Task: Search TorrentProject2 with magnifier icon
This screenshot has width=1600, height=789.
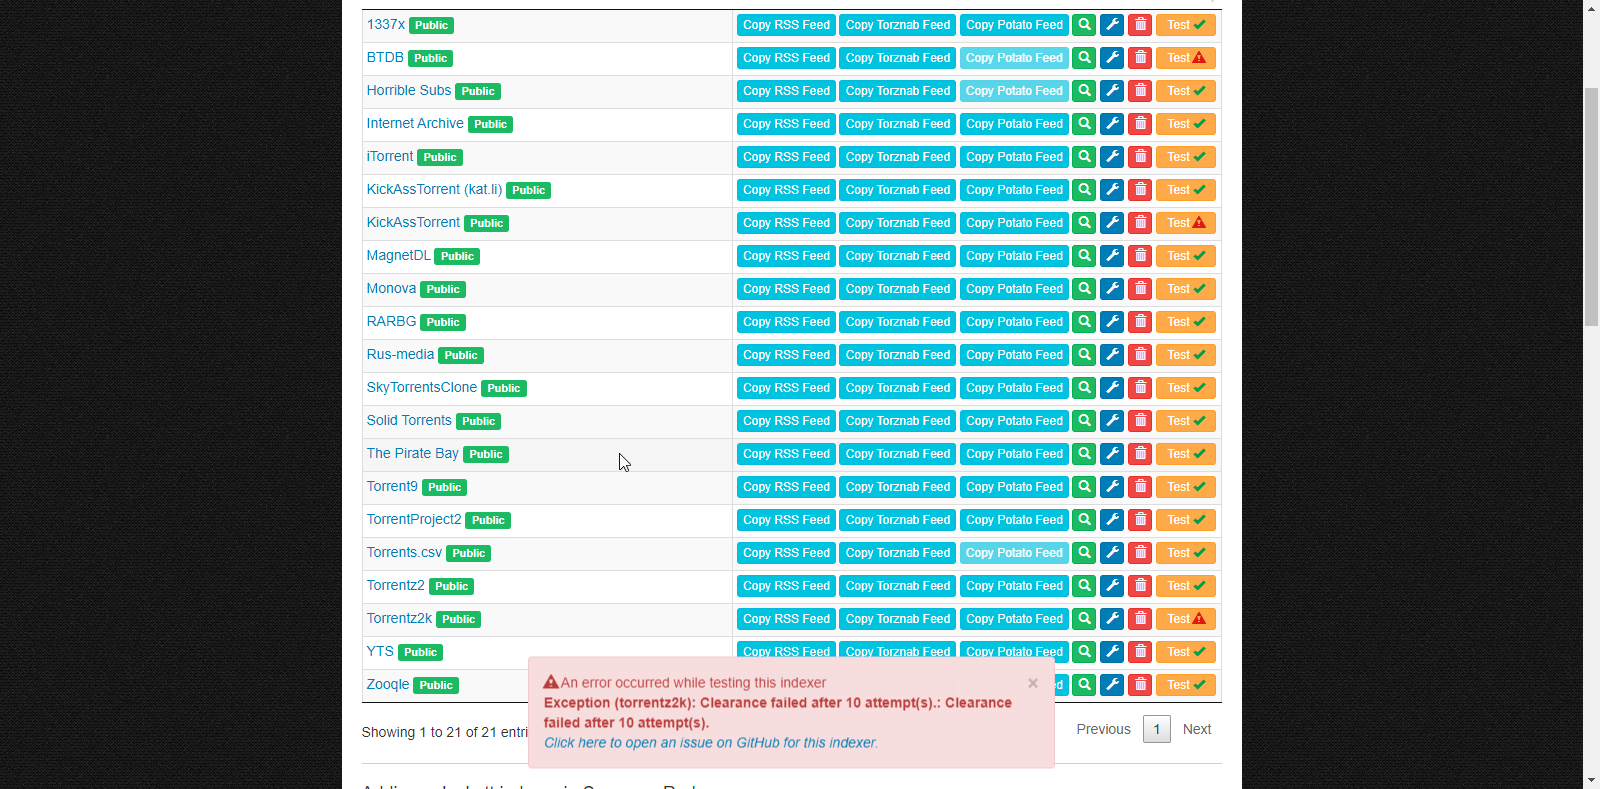Action: pos(1084,520)
